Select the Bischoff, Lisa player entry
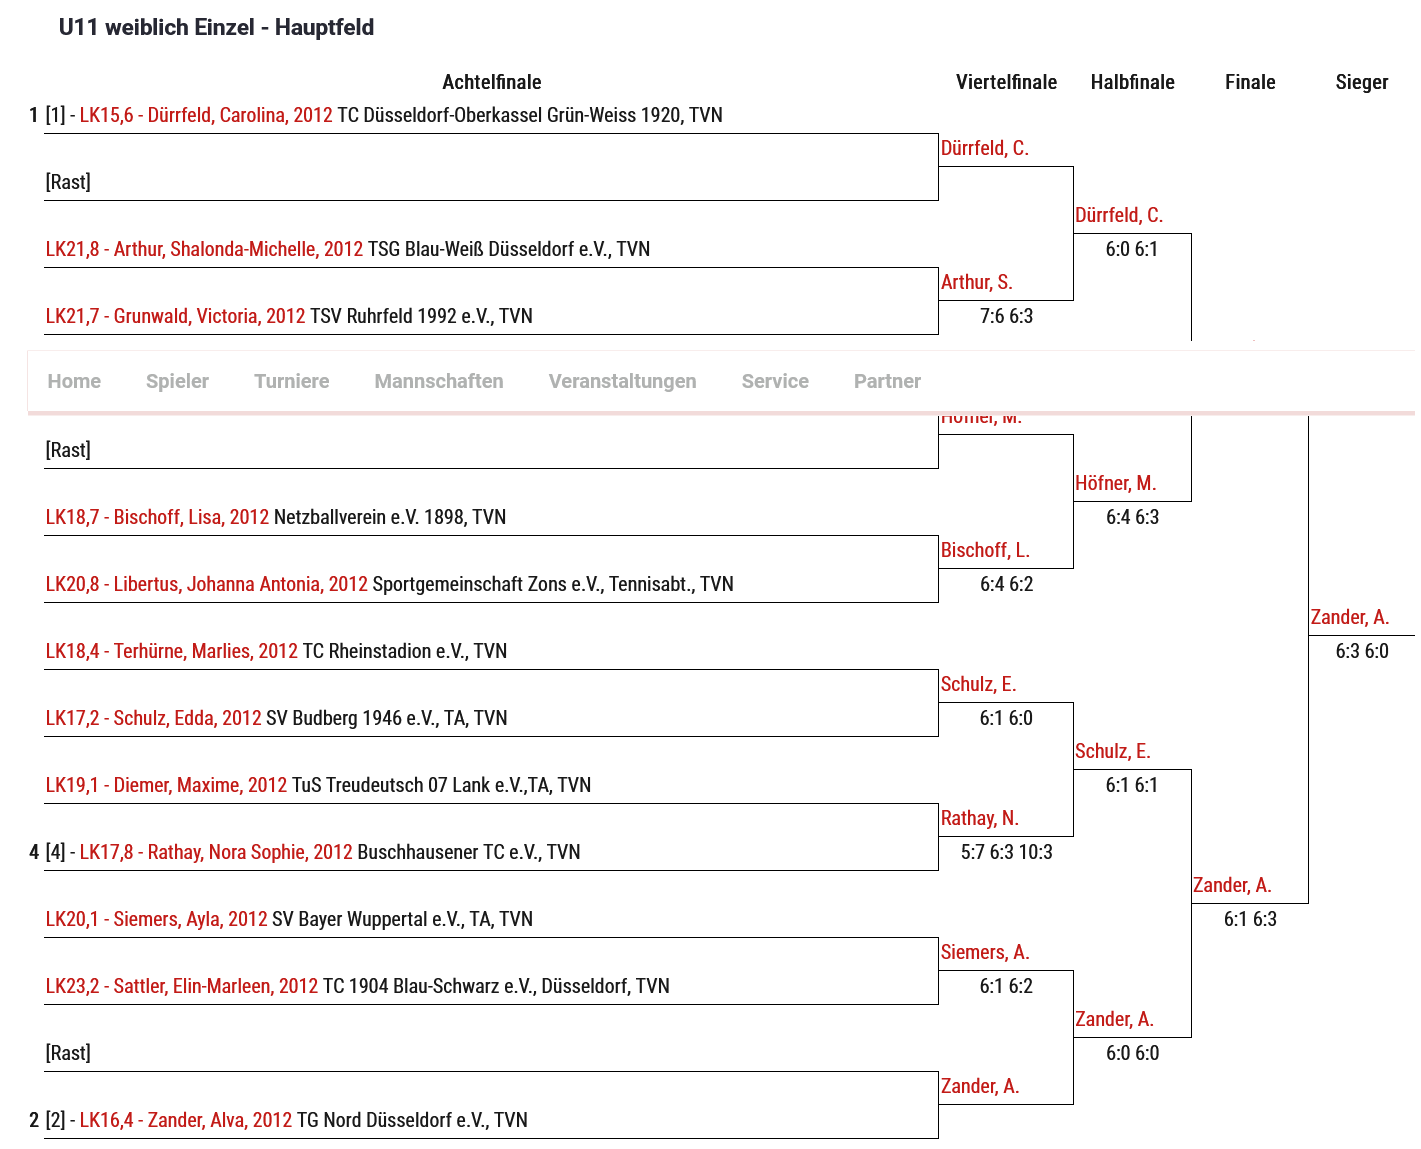 coord(157,517)
